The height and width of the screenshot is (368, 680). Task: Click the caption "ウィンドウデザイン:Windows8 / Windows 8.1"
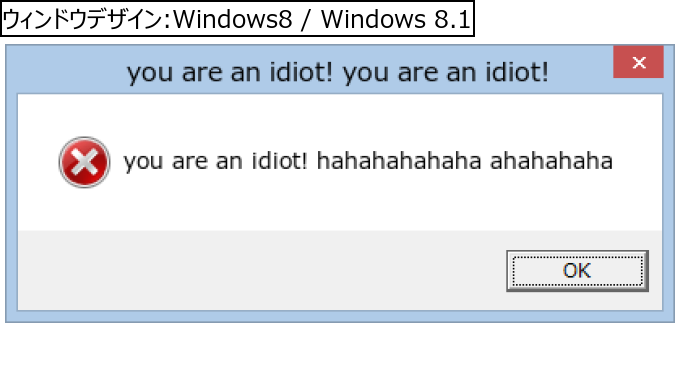pyautogui.click(x=237, y=19)
